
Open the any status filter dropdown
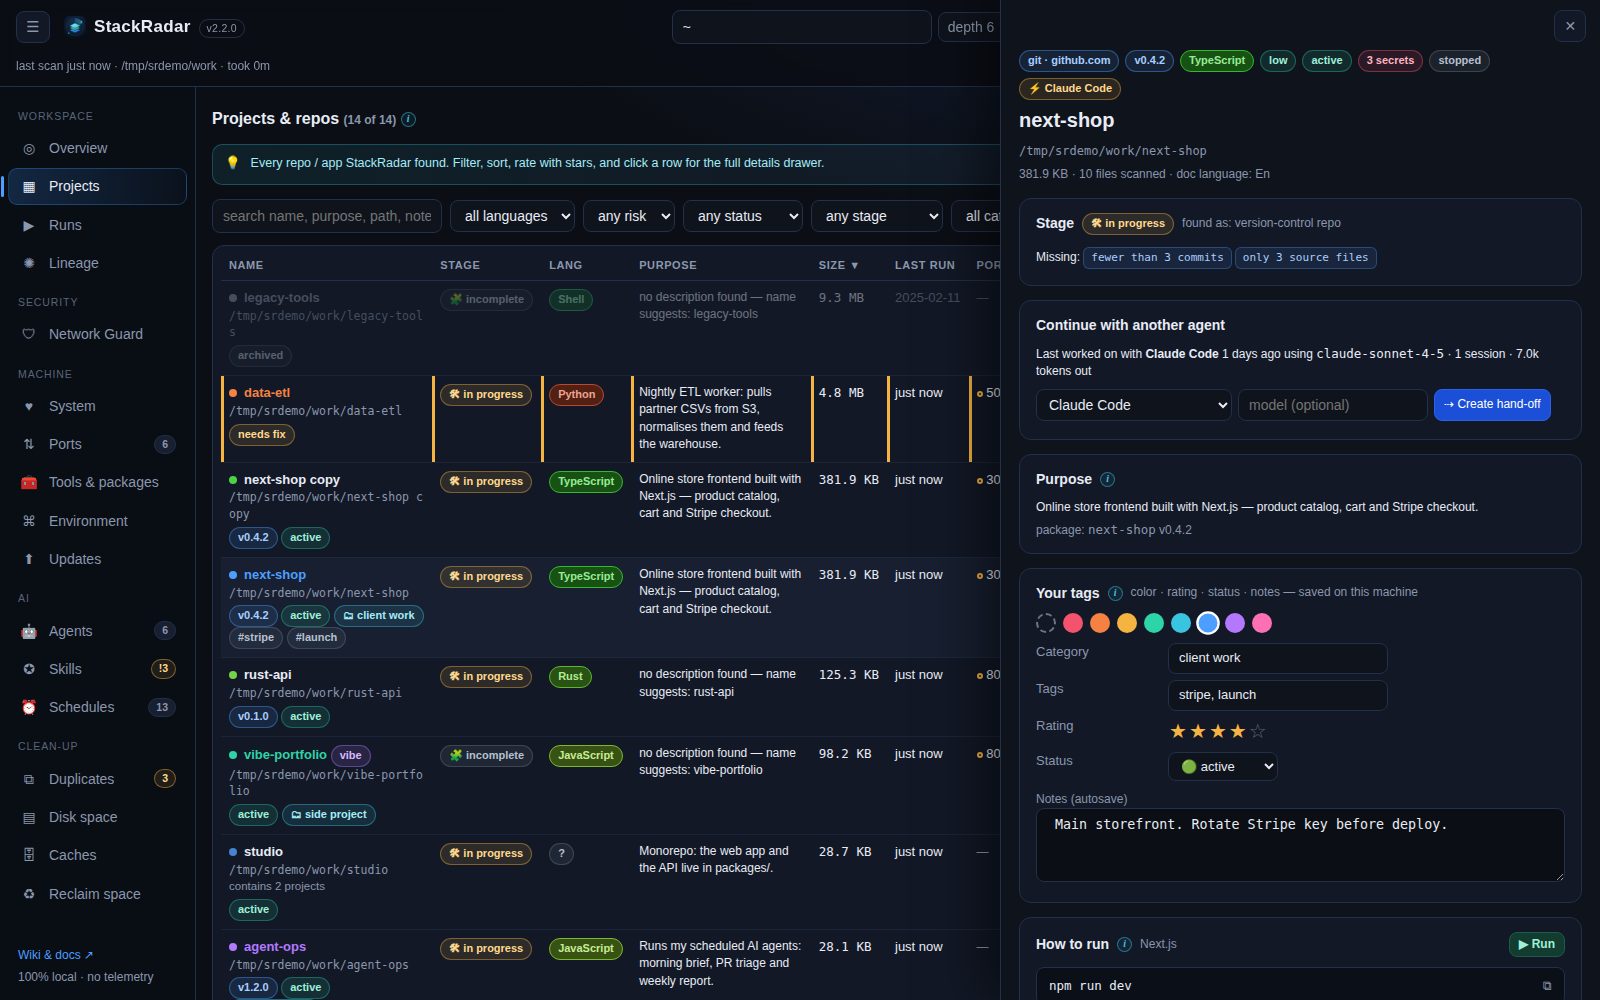tap(743, 216)
